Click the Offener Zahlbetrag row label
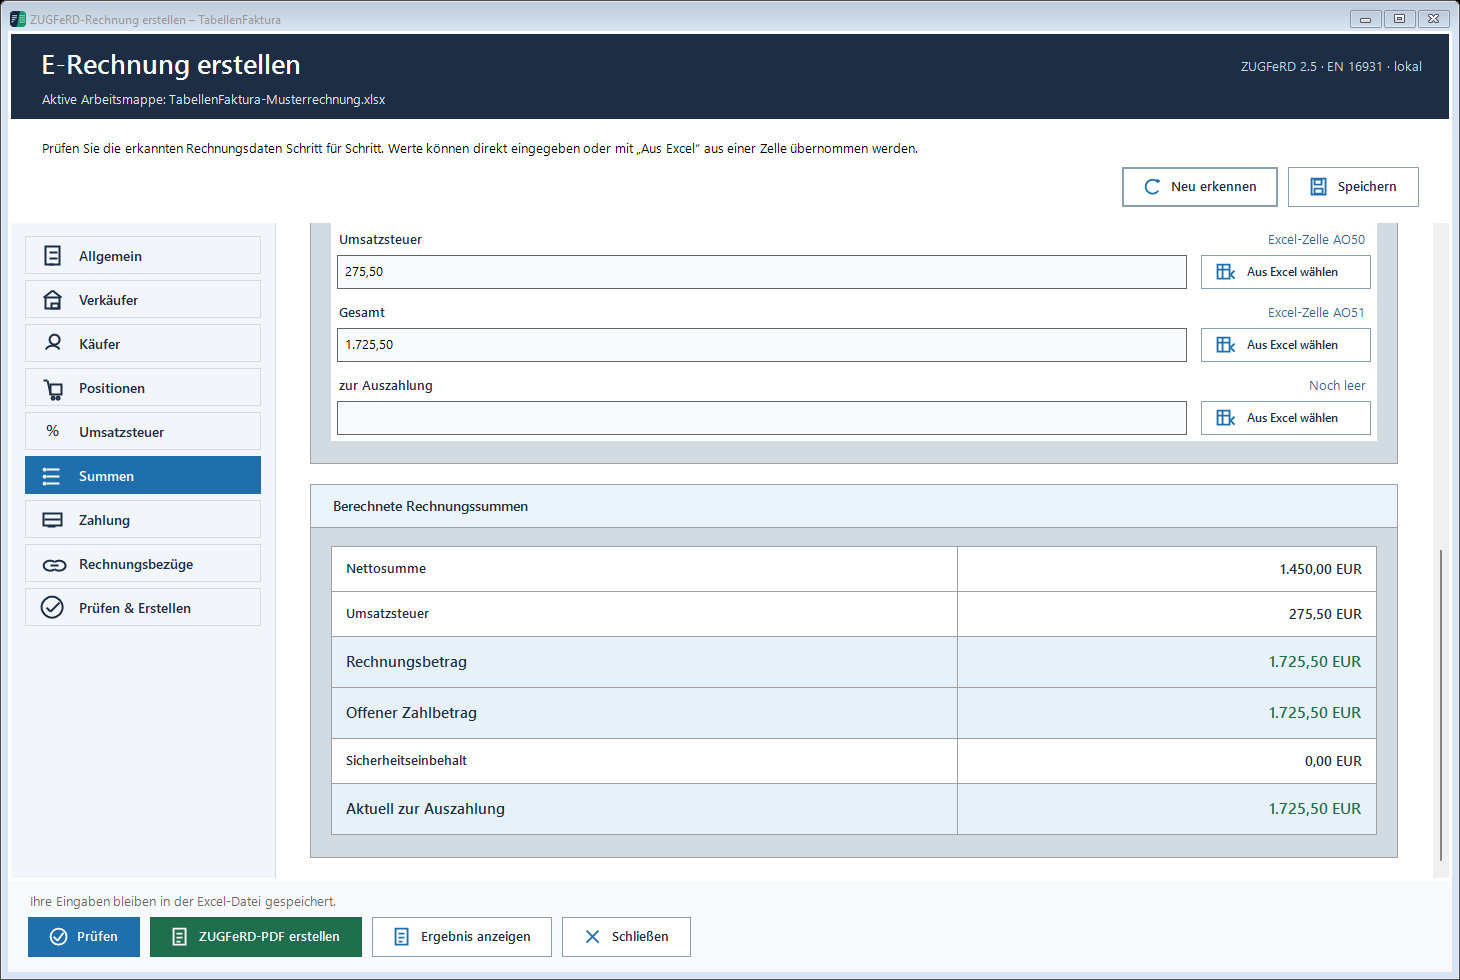Screen dimensions: 1460x980 point(411,713)
